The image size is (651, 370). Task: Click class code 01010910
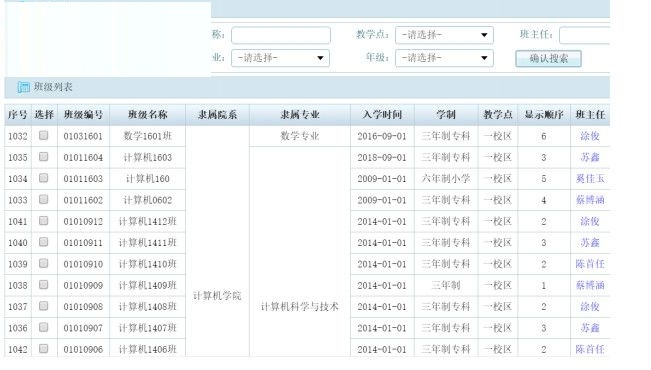[x=83, y=264]
